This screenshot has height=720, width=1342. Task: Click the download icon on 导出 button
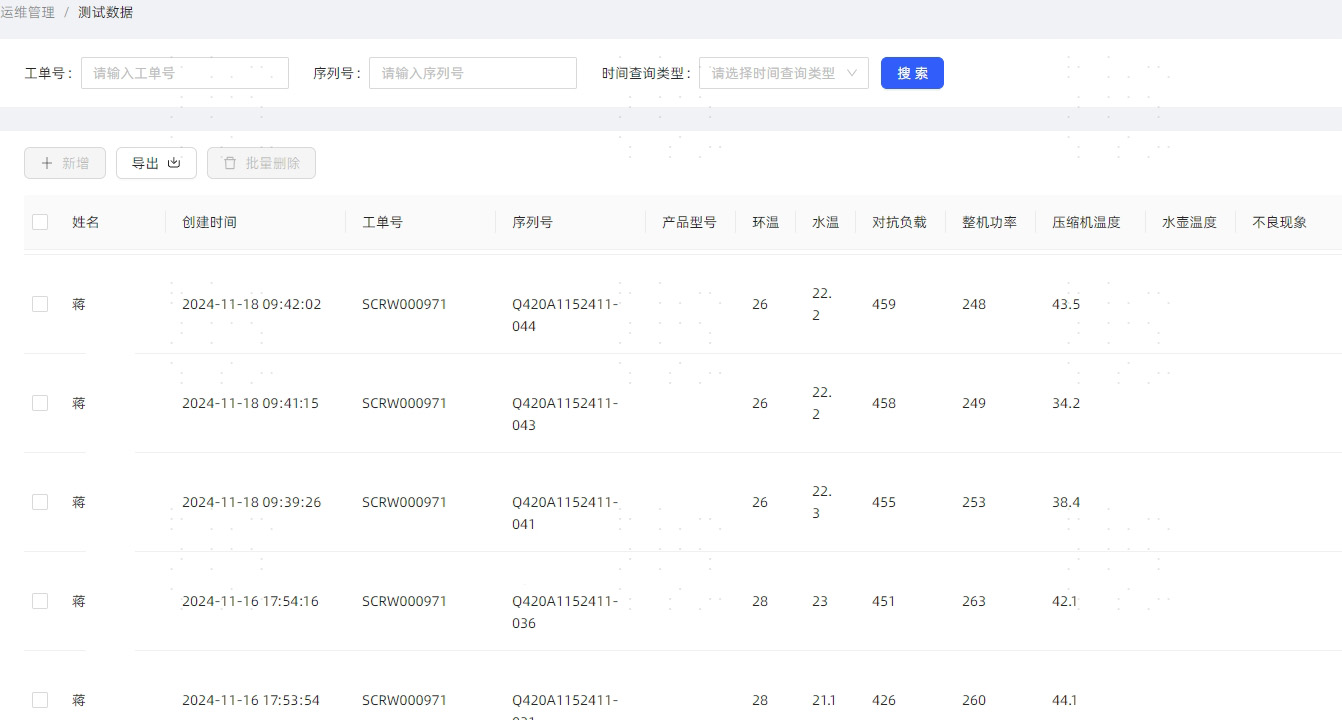(x=174, y=163)
